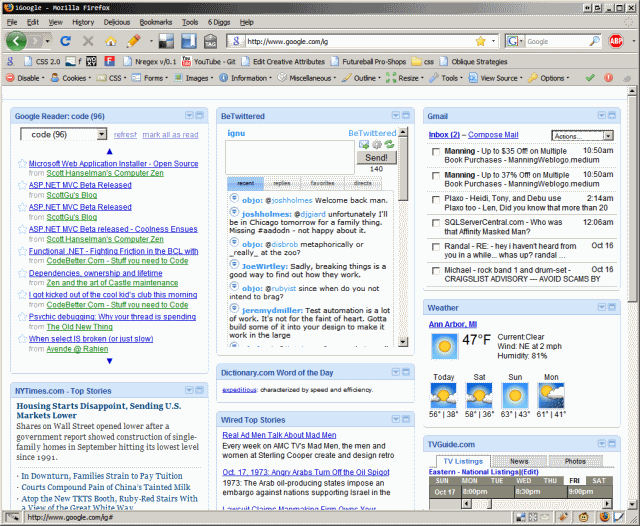
Task: Click the Stop loading X icon
Action: [88, 41]
